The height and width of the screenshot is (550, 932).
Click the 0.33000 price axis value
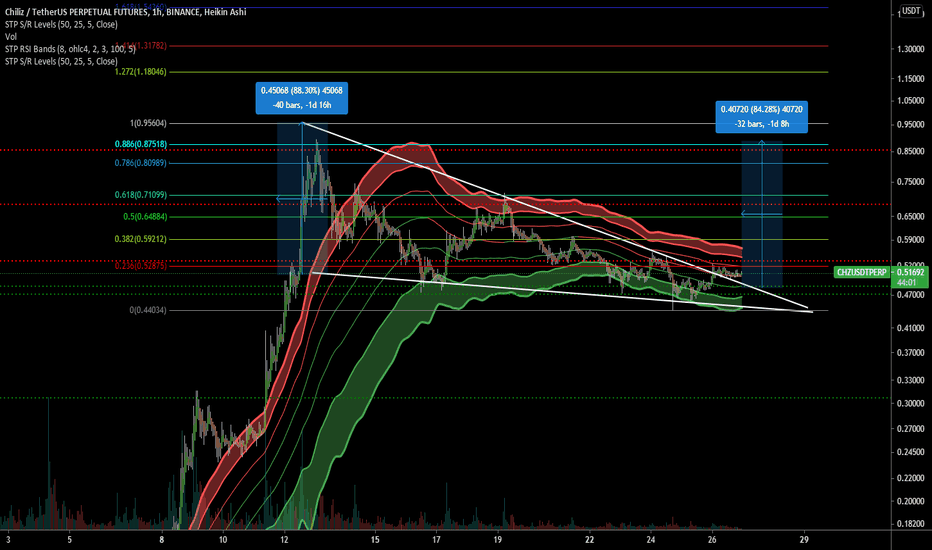click(911, 380)
